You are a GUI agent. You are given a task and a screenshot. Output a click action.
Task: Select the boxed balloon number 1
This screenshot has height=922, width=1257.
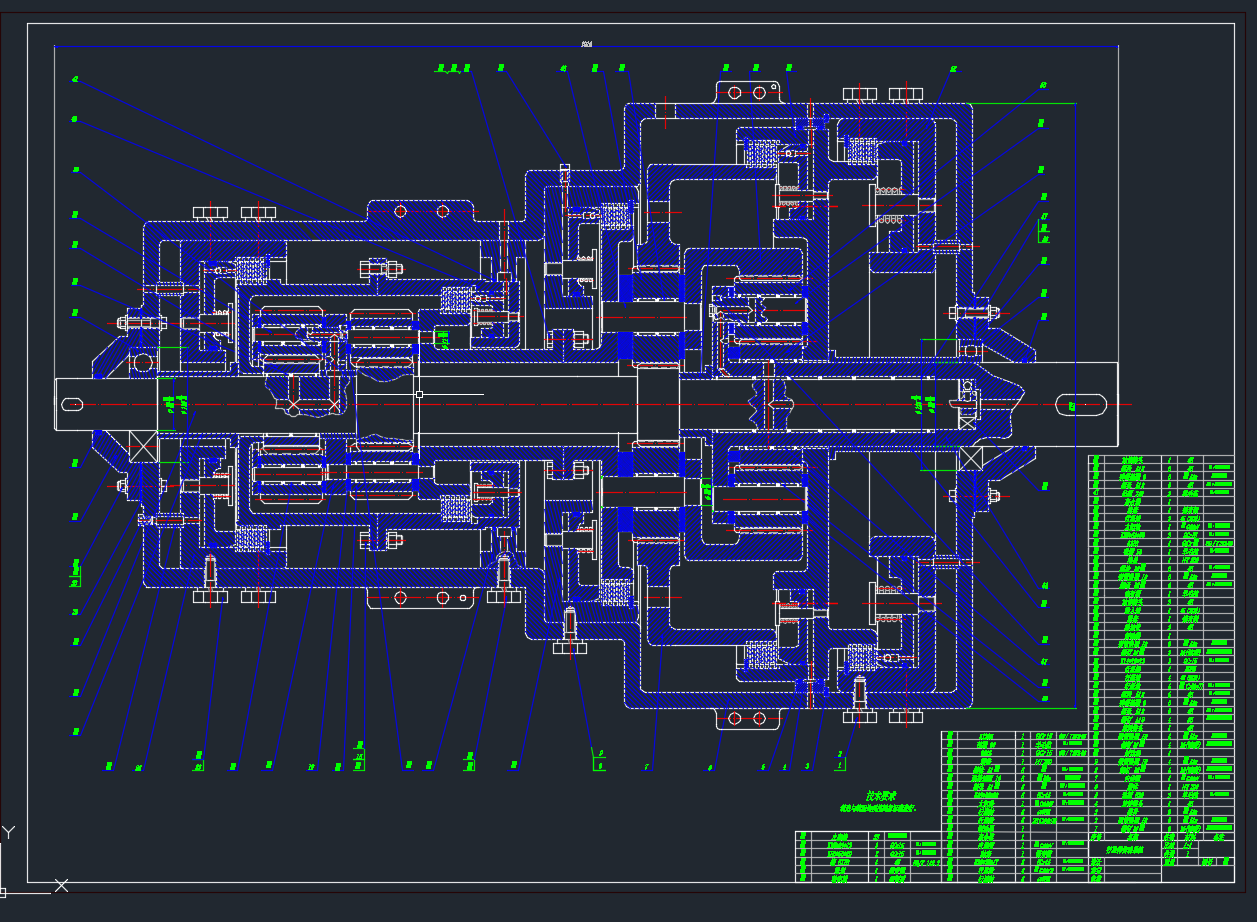coord(840,766)
